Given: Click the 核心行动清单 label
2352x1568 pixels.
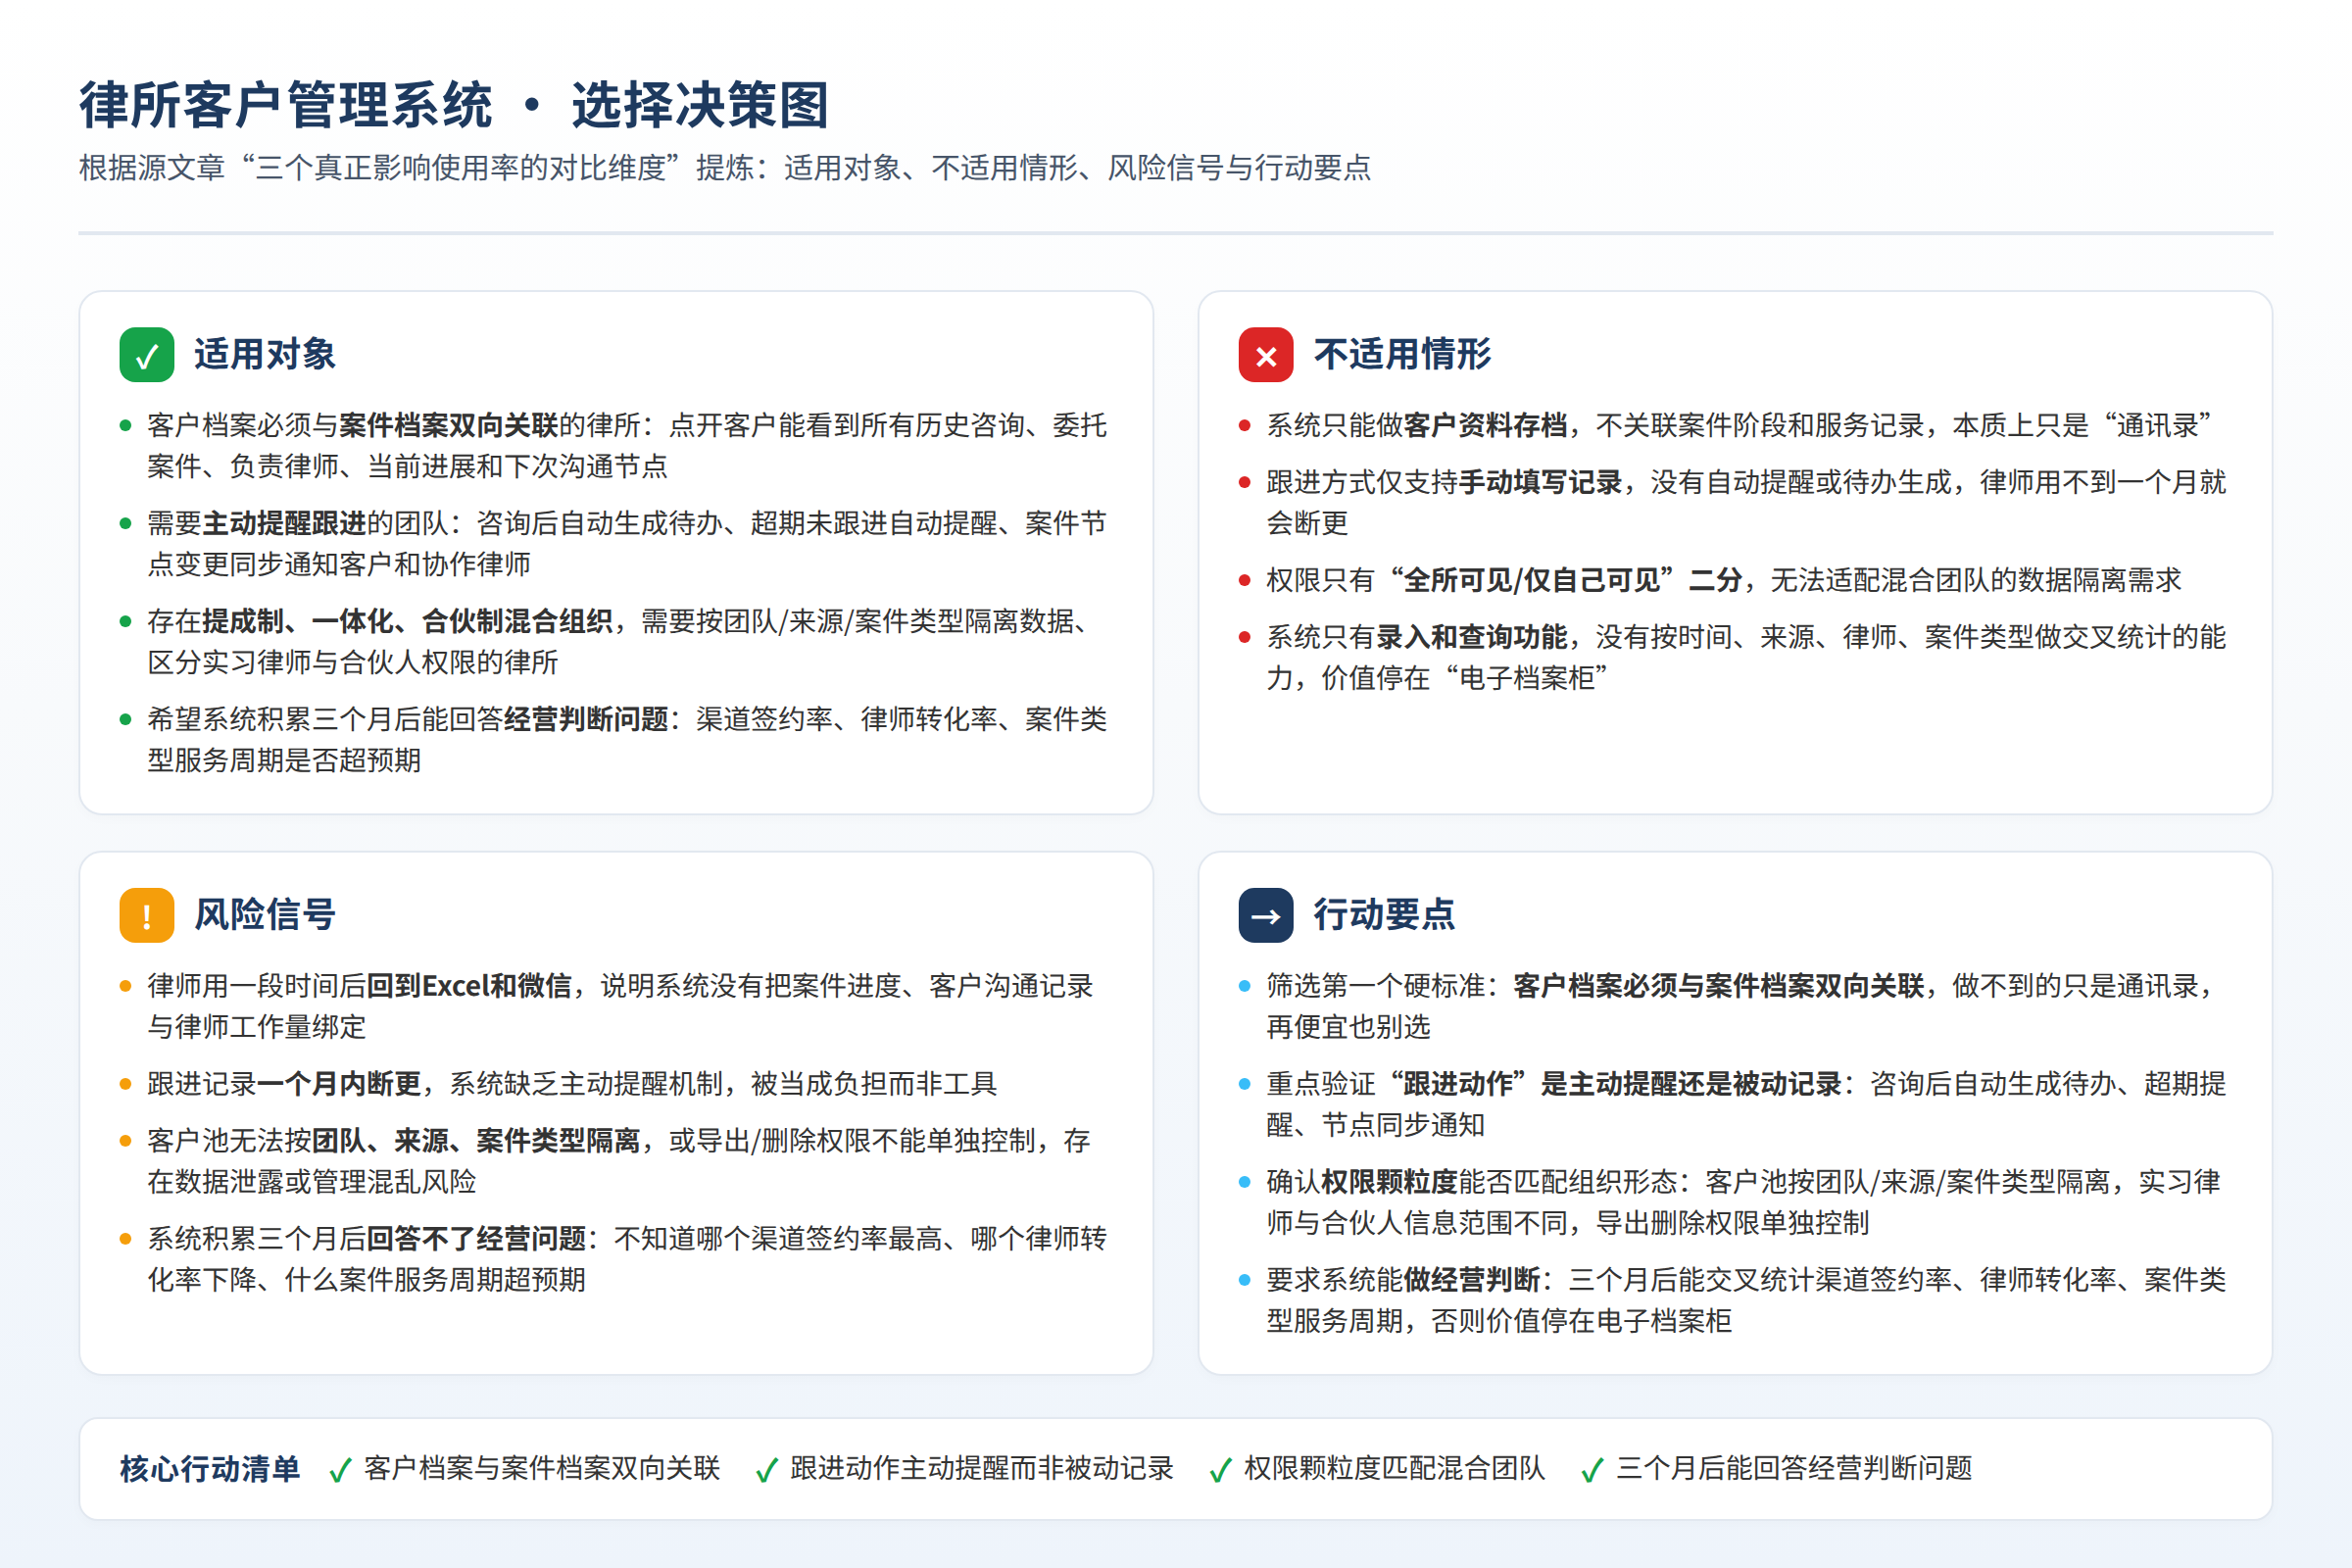Looking at the screenshot, I should point(210,1469).
